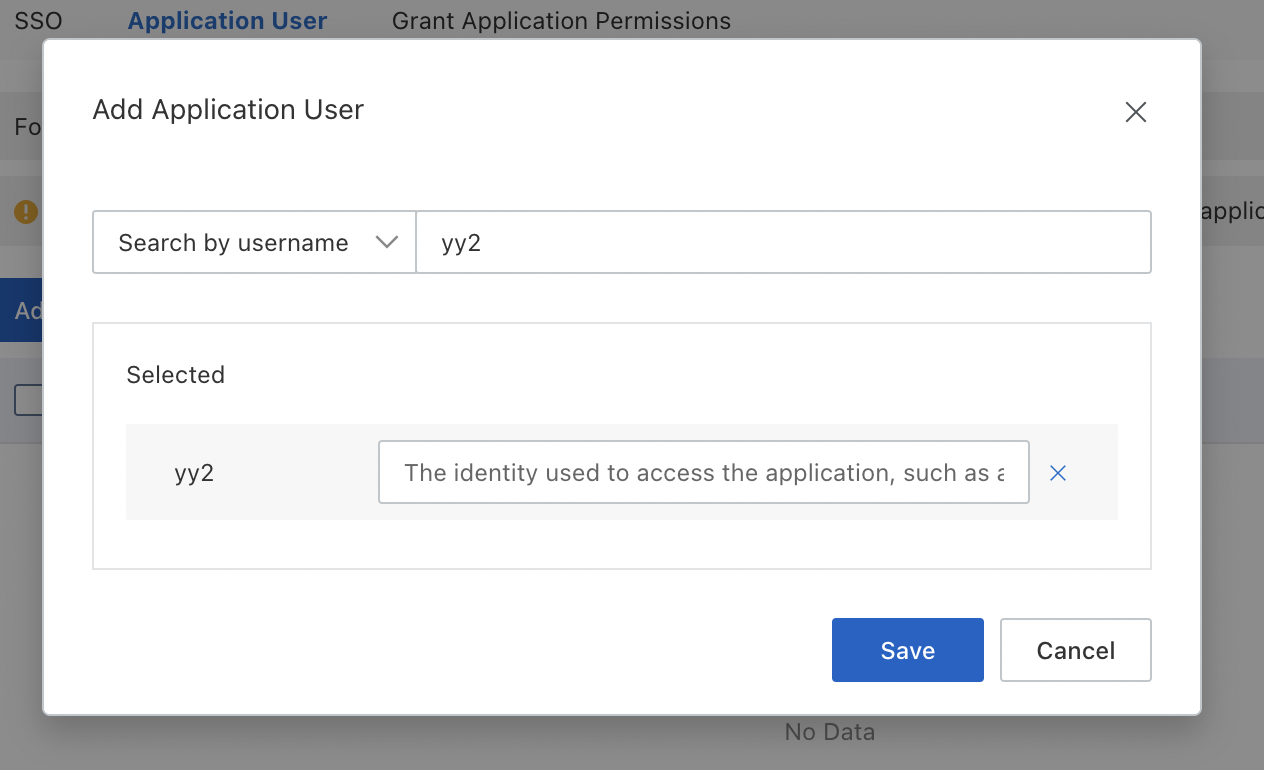Close the Add Application User dialog
This screenshot has height=770, width=1264.
[1135, 112]
